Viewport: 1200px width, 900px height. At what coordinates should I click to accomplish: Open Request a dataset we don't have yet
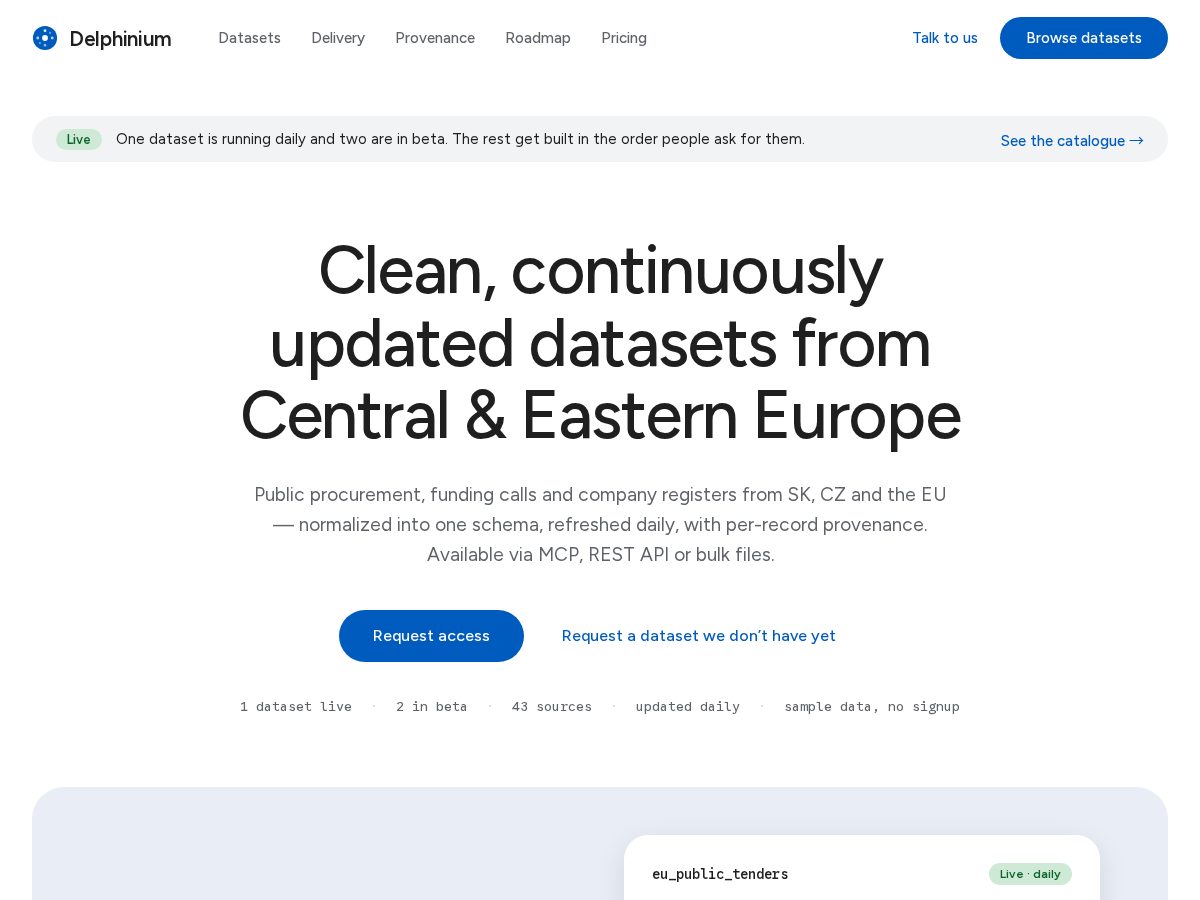coord(699,636)
